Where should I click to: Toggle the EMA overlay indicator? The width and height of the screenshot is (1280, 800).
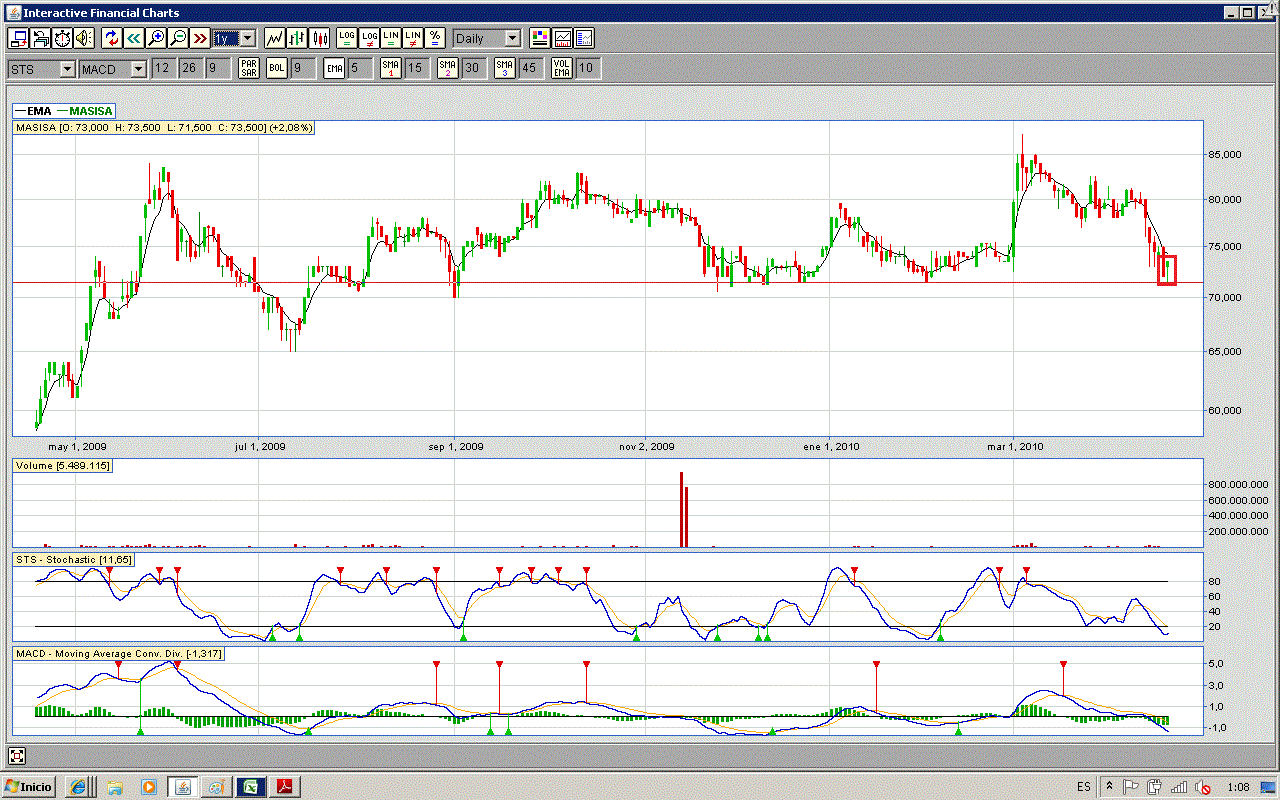(x=335, y=68)
